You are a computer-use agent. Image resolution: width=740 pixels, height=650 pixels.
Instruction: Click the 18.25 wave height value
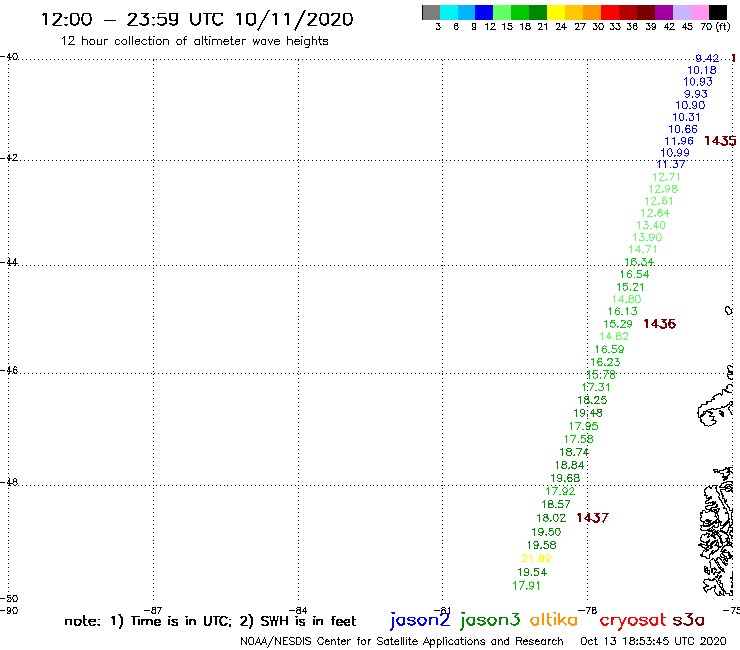tap(592, 400)
